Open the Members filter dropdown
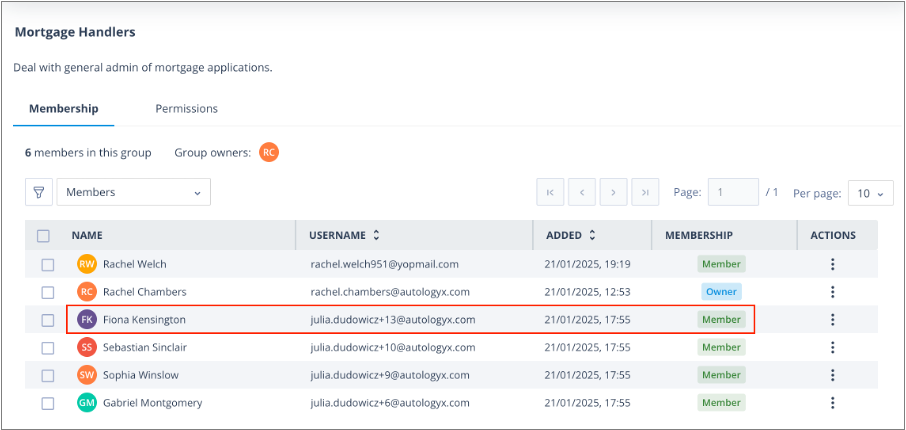906x430 pixels. [133, 192]
